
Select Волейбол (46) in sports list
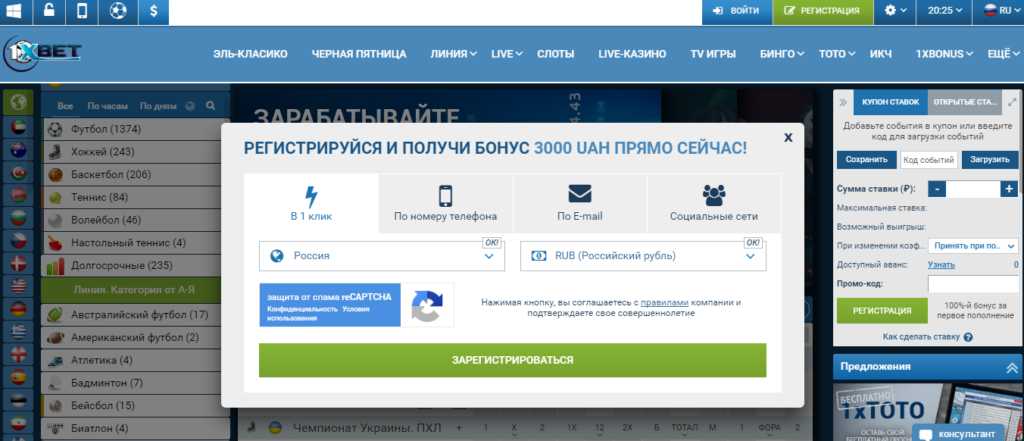point(133,220)
